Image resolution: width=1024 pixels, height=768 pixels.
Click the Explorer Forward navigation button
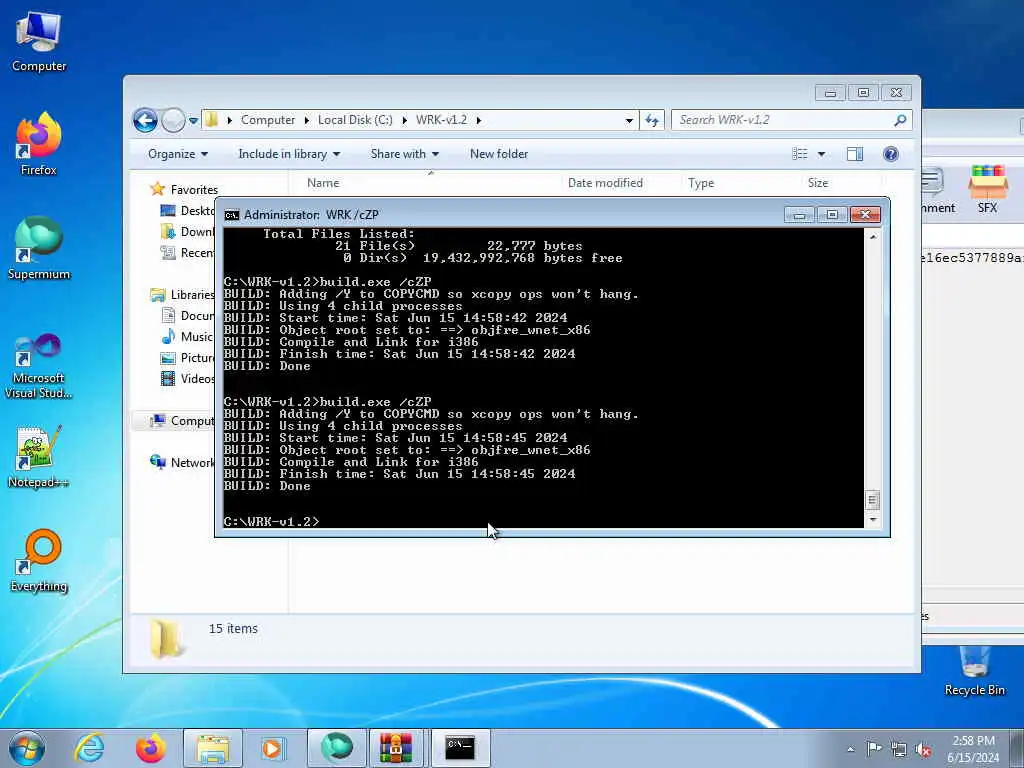(x=173, y=120)
